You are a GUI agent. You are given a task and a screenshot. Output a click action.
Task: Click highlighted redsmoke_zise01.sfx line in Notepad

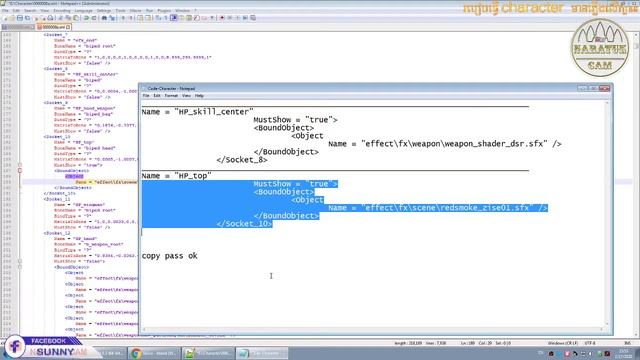coord(438,208)
